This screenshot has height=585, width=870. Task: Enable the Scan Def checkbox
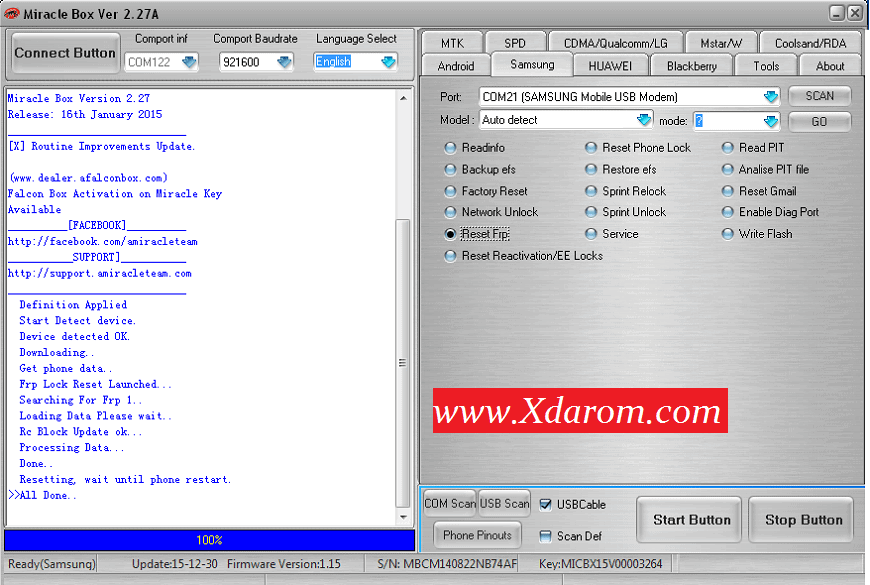pos(545,536)
